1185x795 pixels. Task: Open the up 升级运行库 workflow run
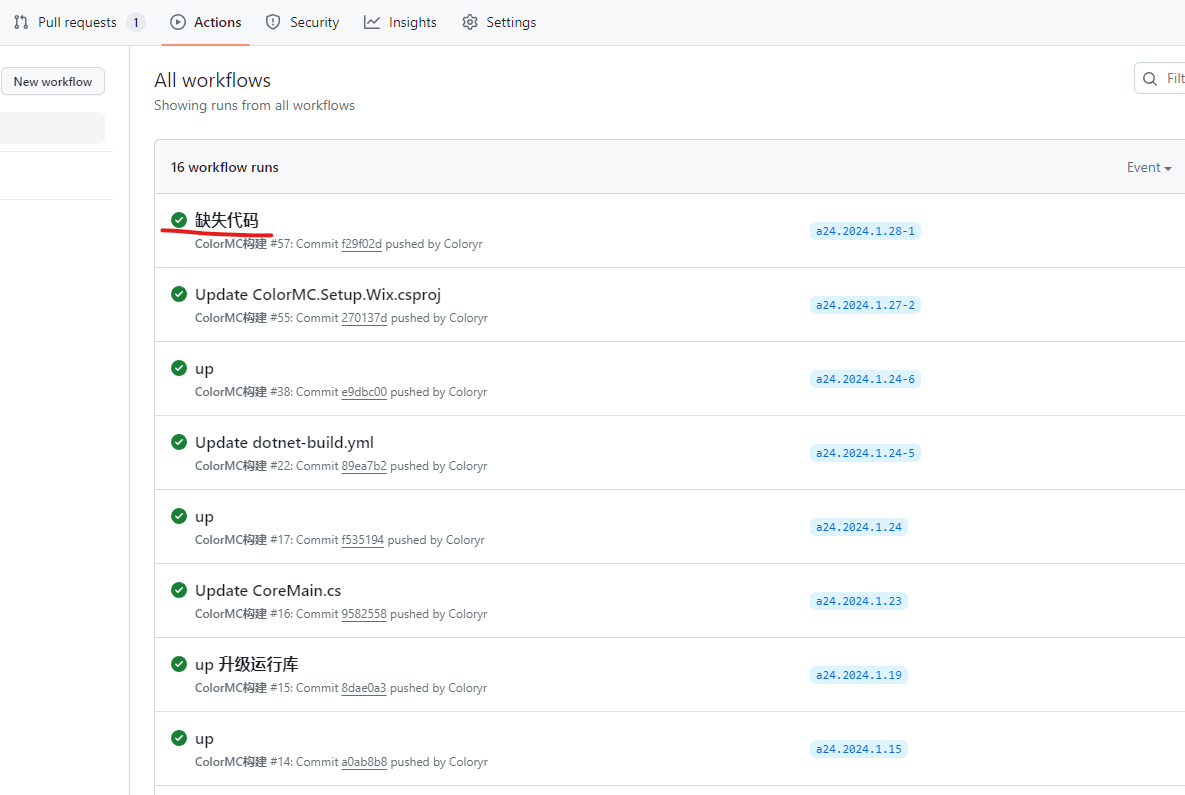pyautogui.click(x=246, y=664)
